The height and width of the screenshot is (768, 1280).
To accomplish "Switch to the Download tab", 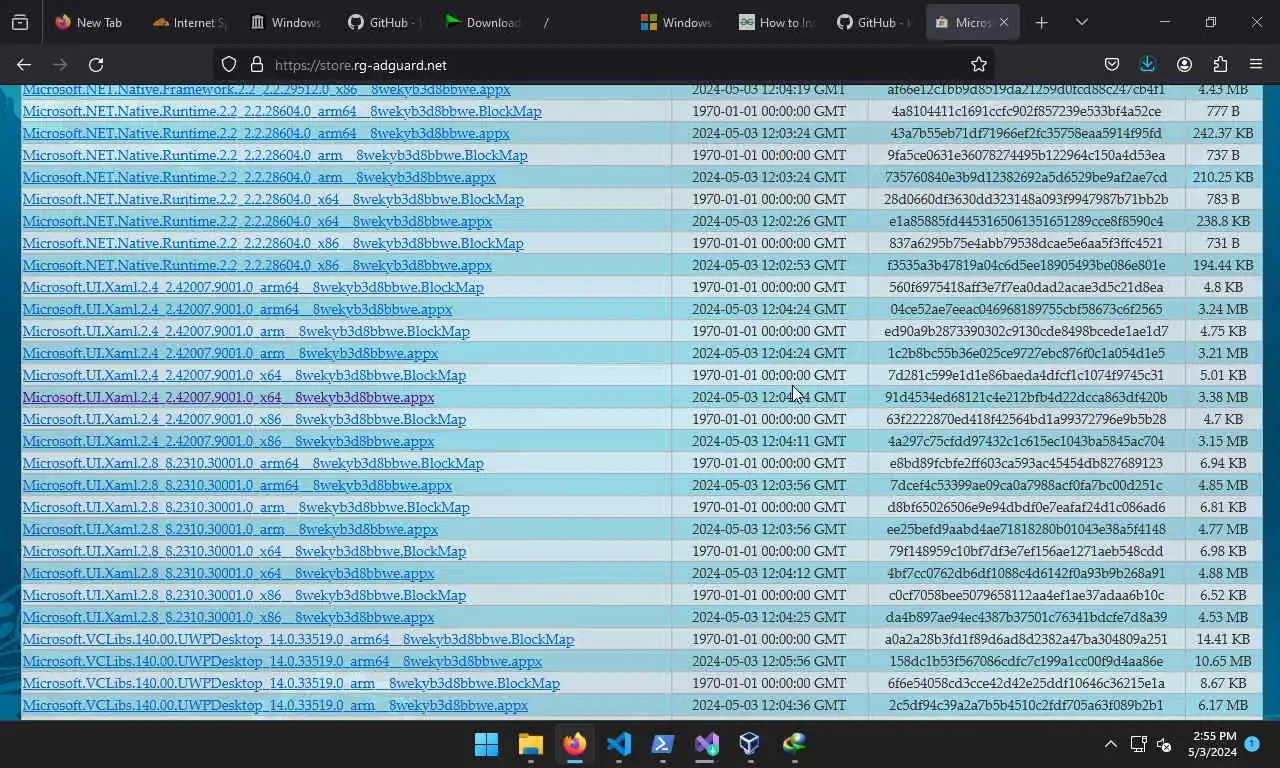I will point(482,22).
